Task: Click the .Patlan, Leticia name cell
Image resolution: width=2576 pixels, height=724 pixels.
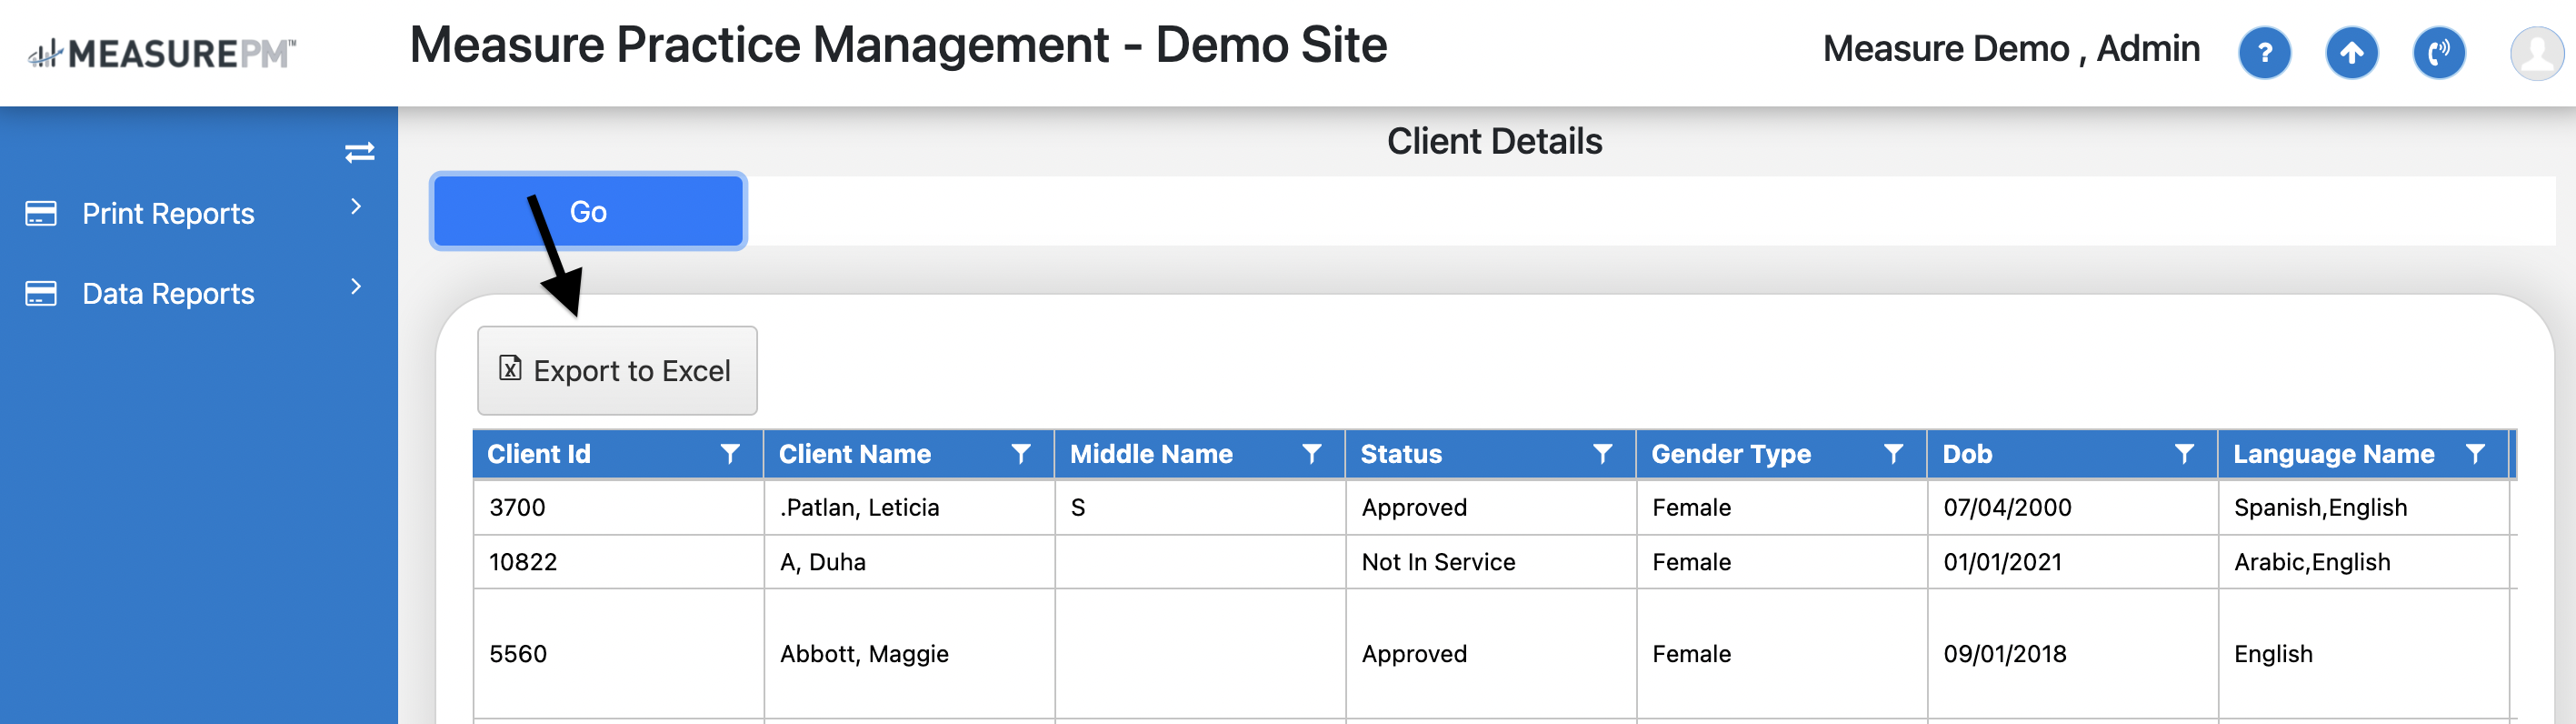Action: (910, 508)
